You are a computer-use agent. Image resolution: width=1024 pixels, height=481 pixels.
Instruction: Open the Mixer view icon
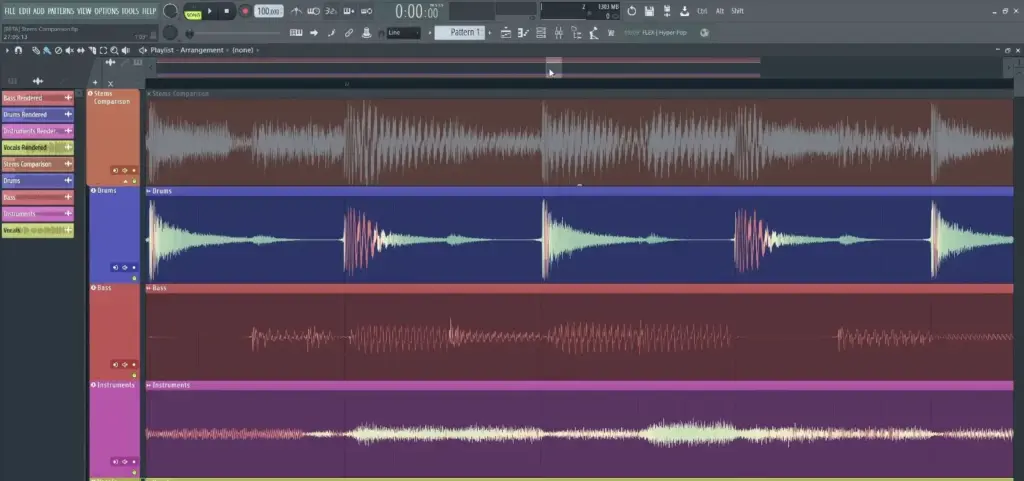(558, 33)
